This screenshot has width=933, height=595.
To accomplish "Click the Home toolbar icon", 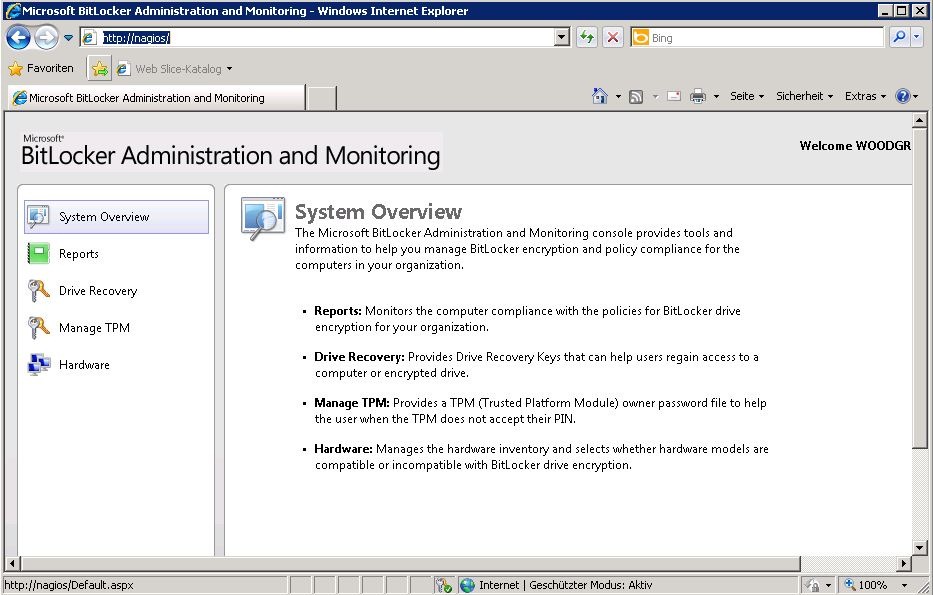I will (601, 95).
